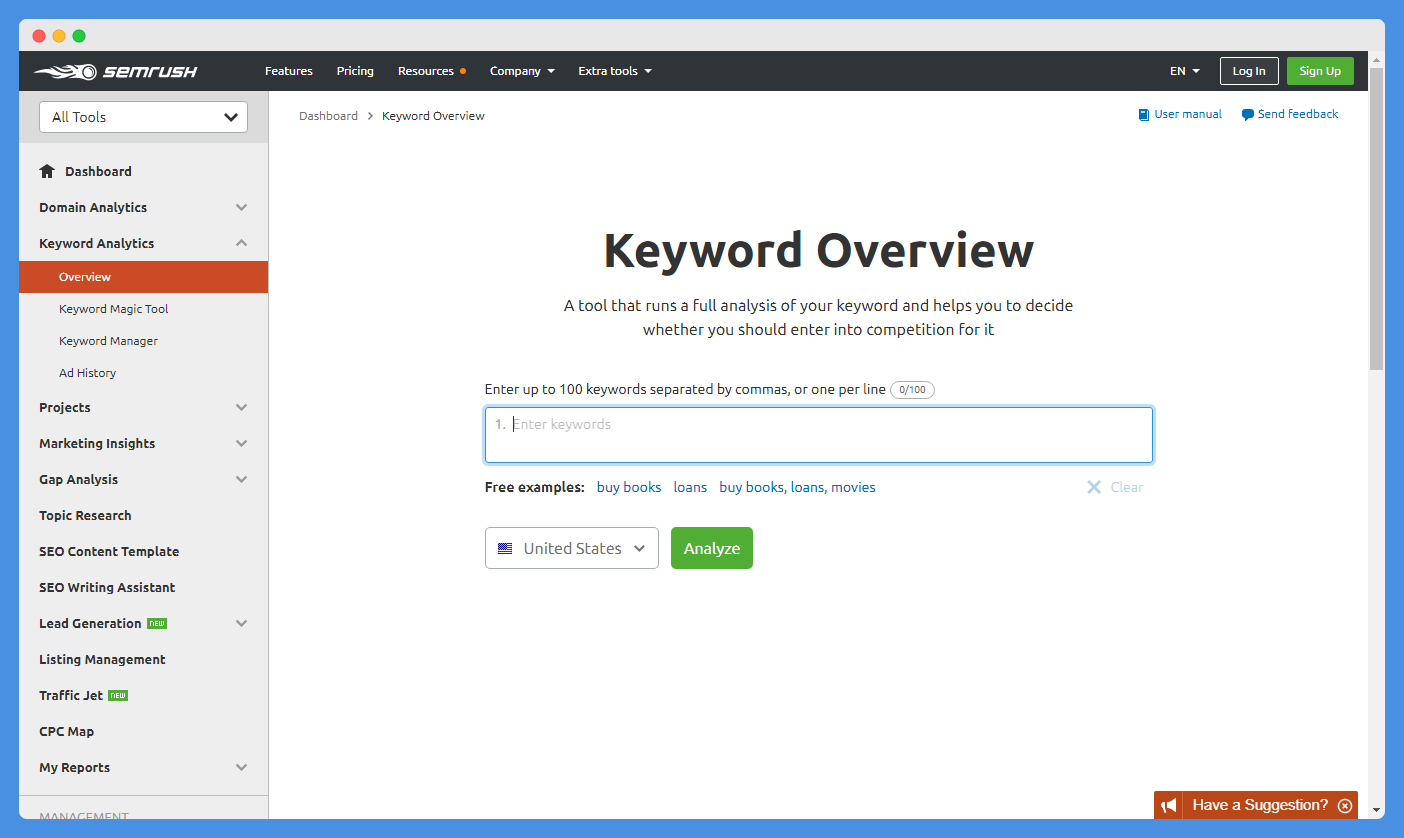The width and height of the screenshot is (1404, 838).
Task: Open Listing Management
Action: click(x=102, y=659)
